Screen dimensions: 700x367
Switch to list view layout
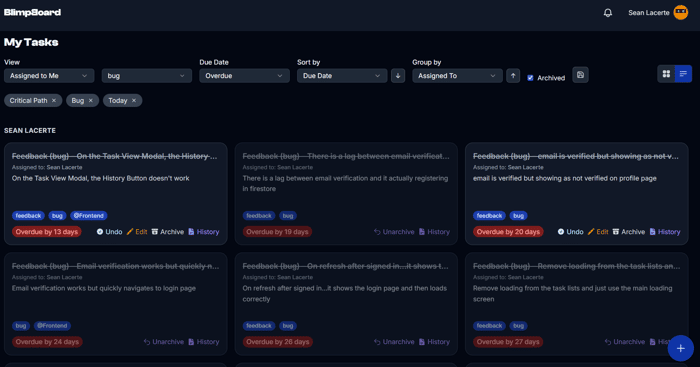(683, 74)
